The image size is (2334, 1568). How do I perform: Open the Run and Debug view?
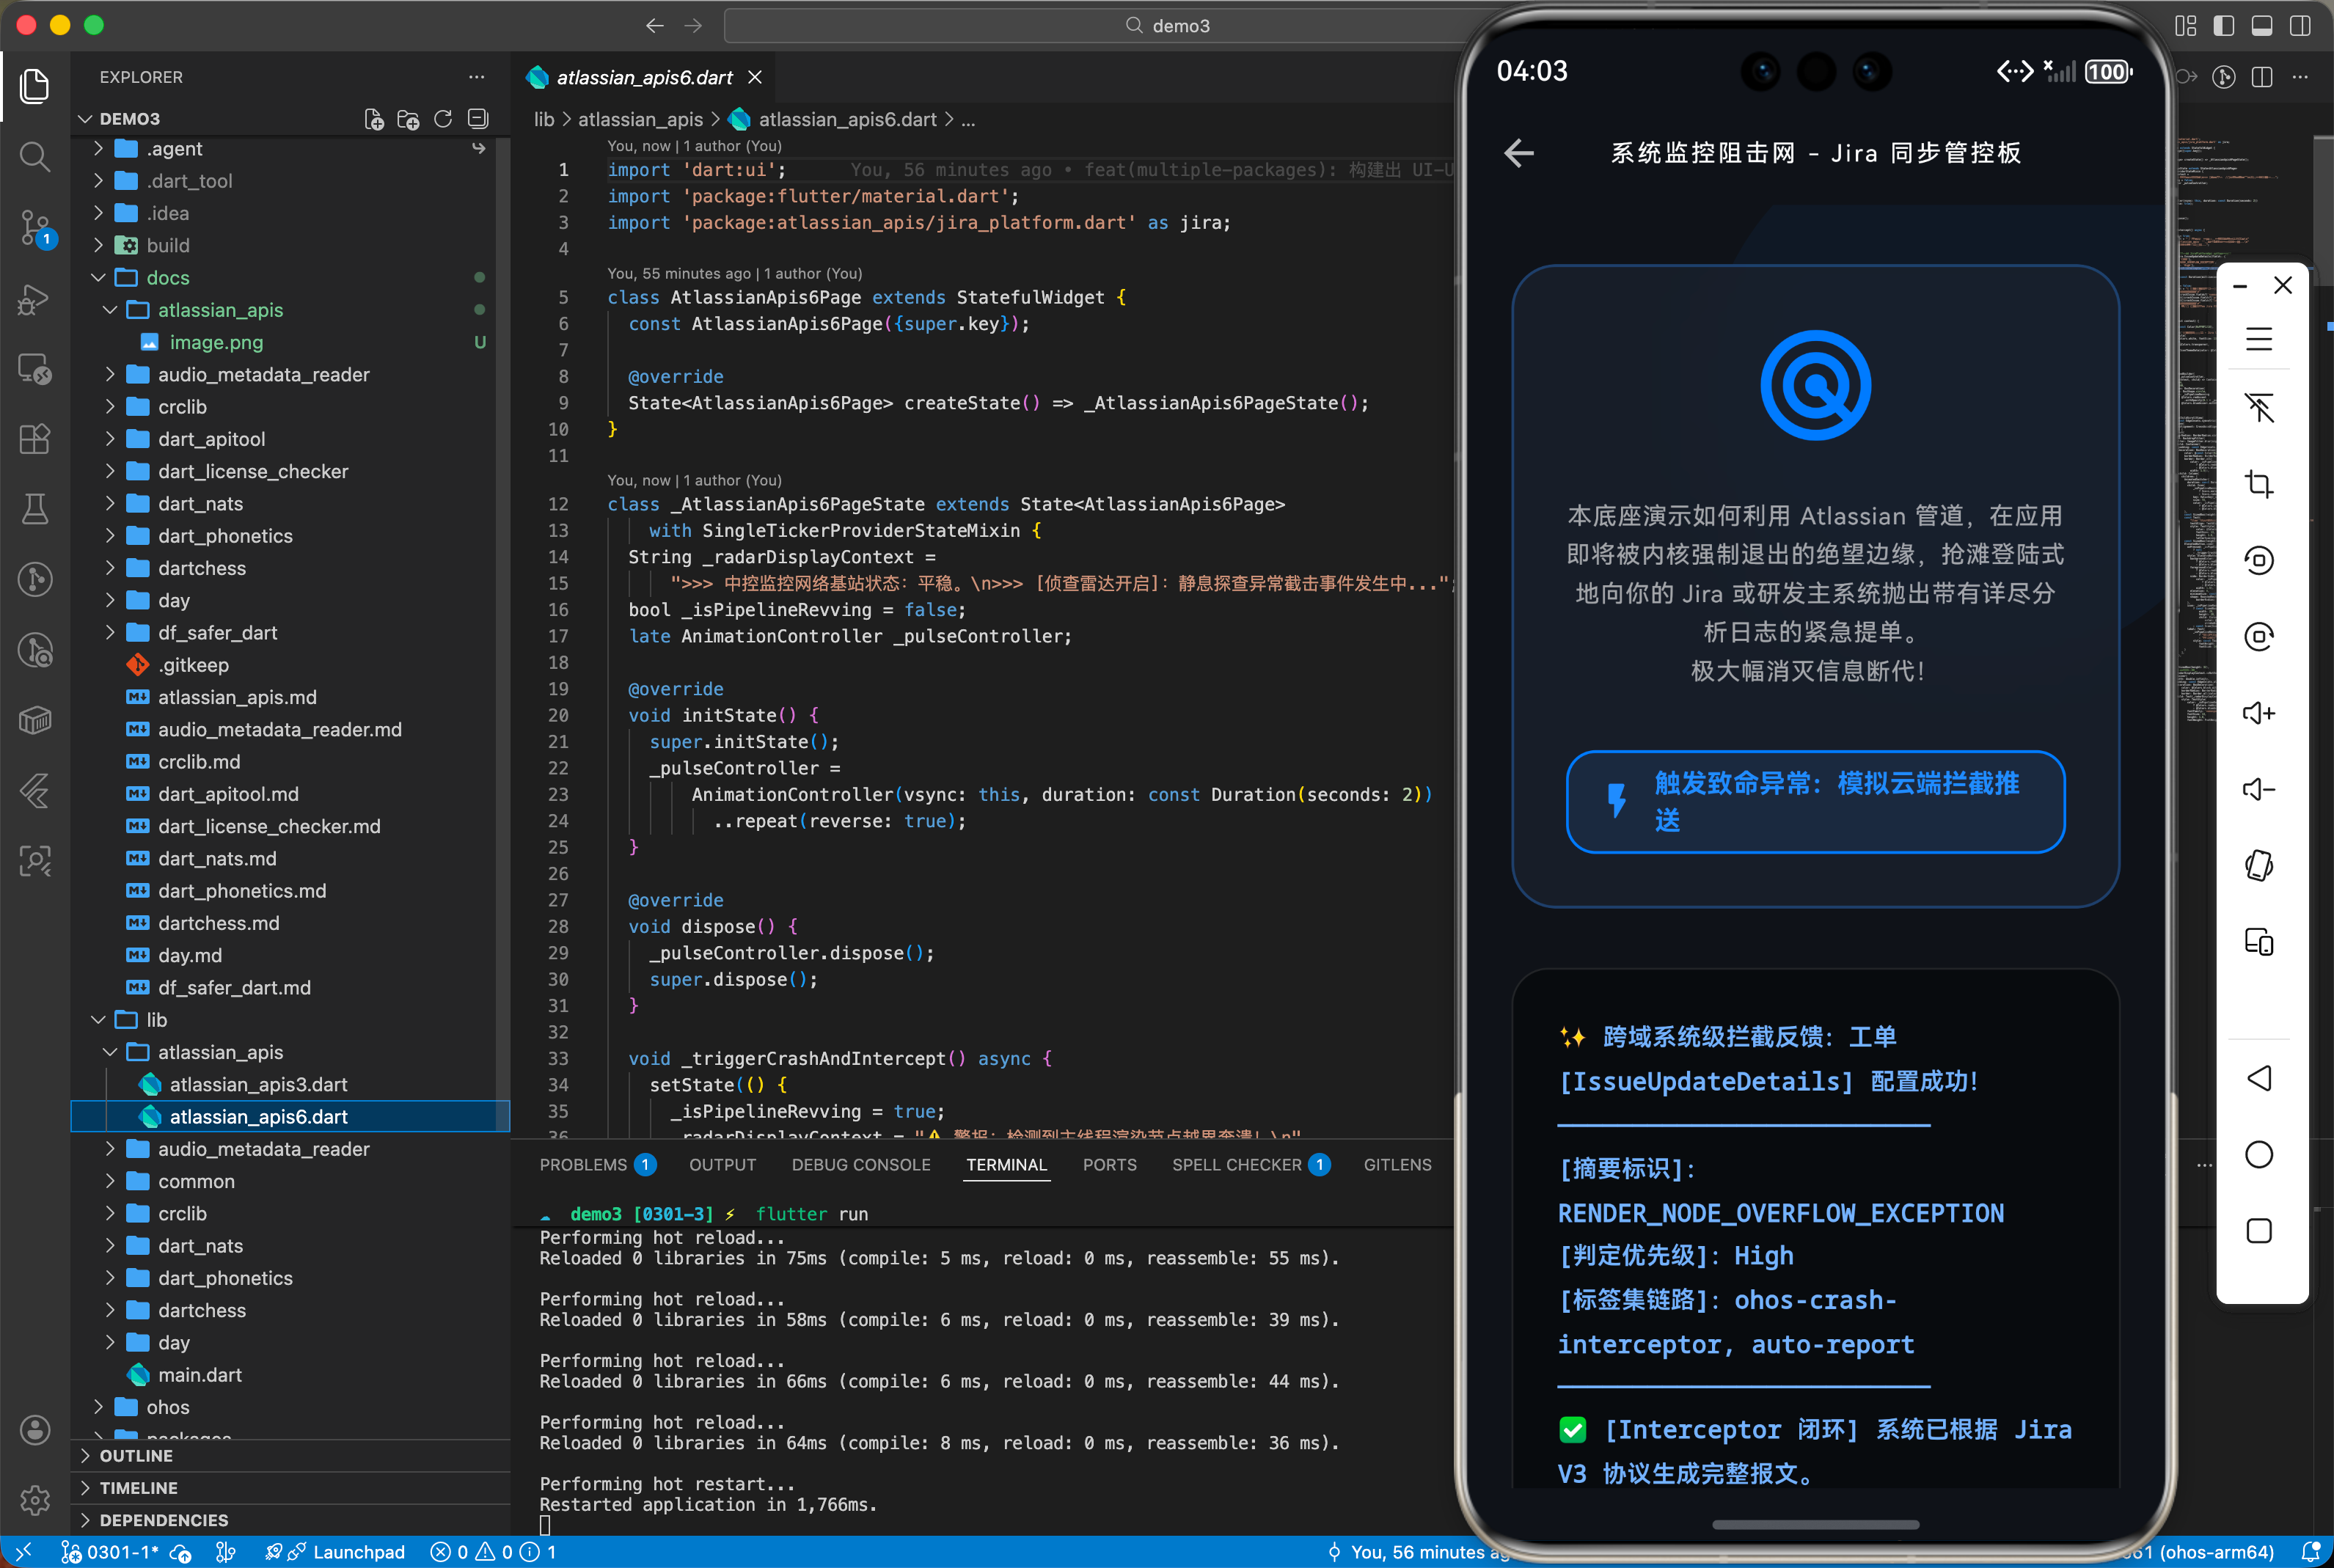[35, 299]
